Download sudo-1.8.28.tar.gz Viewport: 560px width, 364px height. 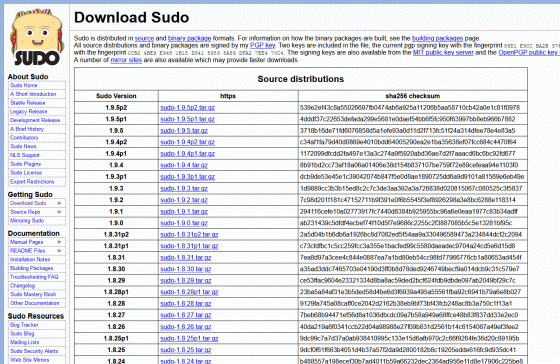[186, 304]
